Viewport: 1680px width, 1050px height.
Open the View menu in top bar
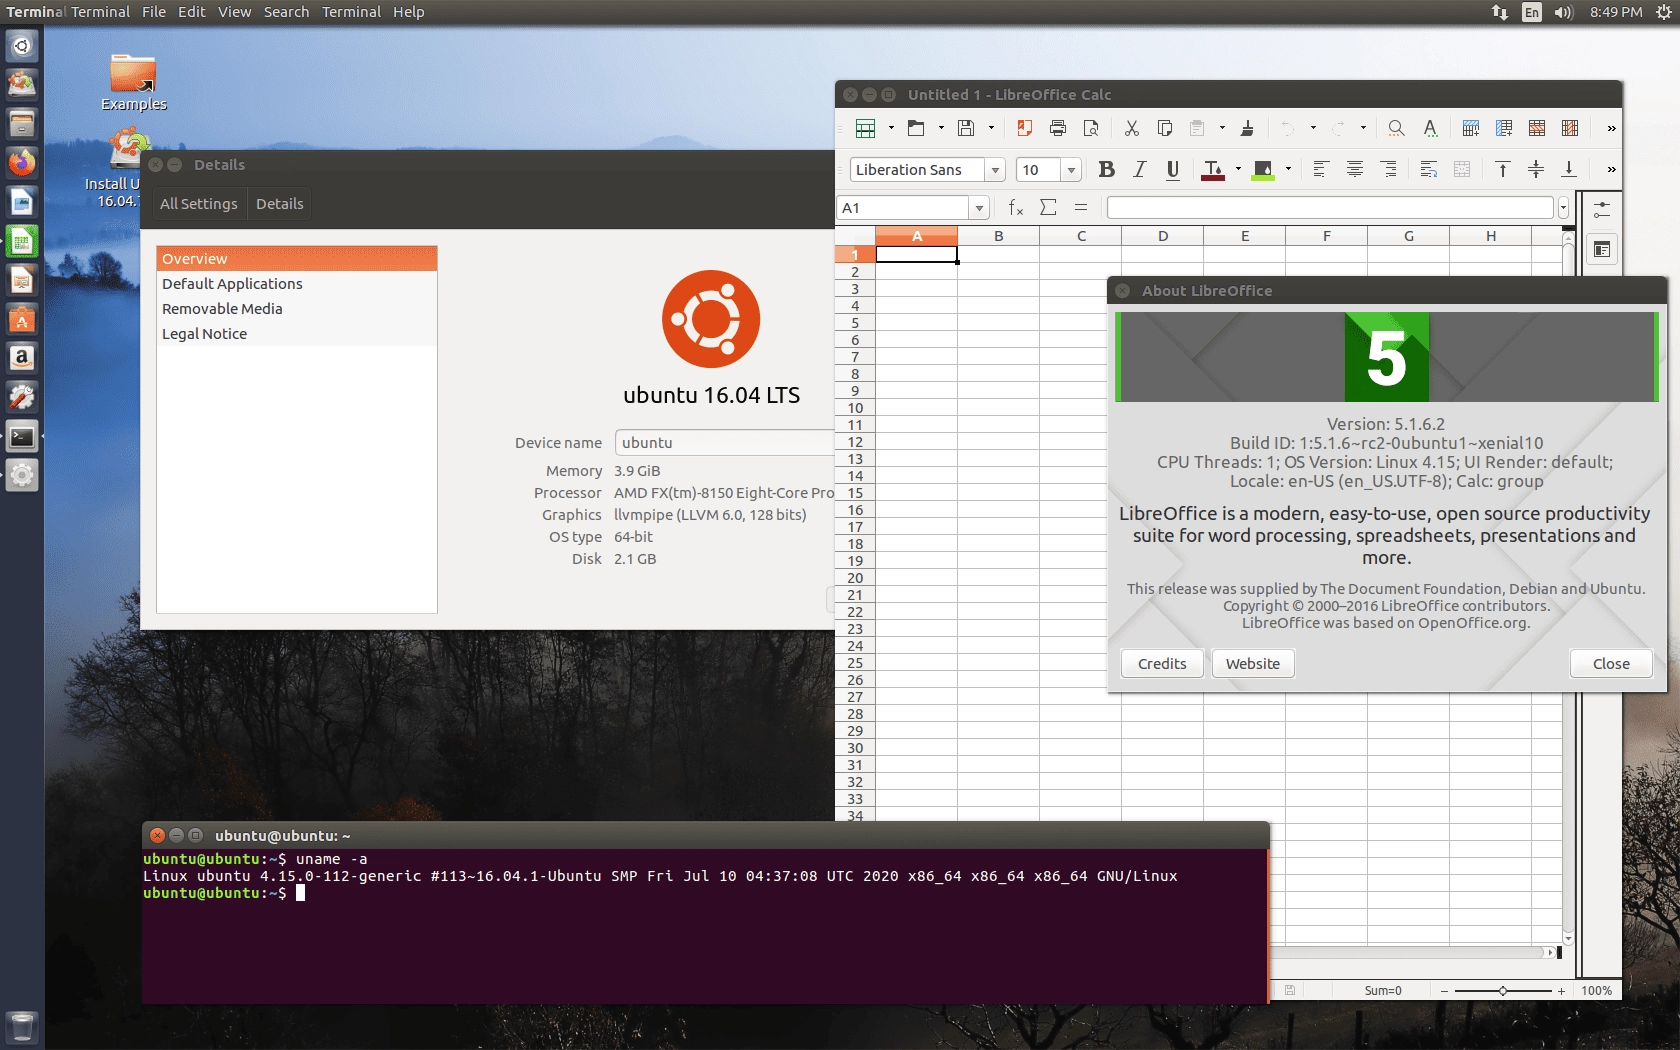(235, 12)
